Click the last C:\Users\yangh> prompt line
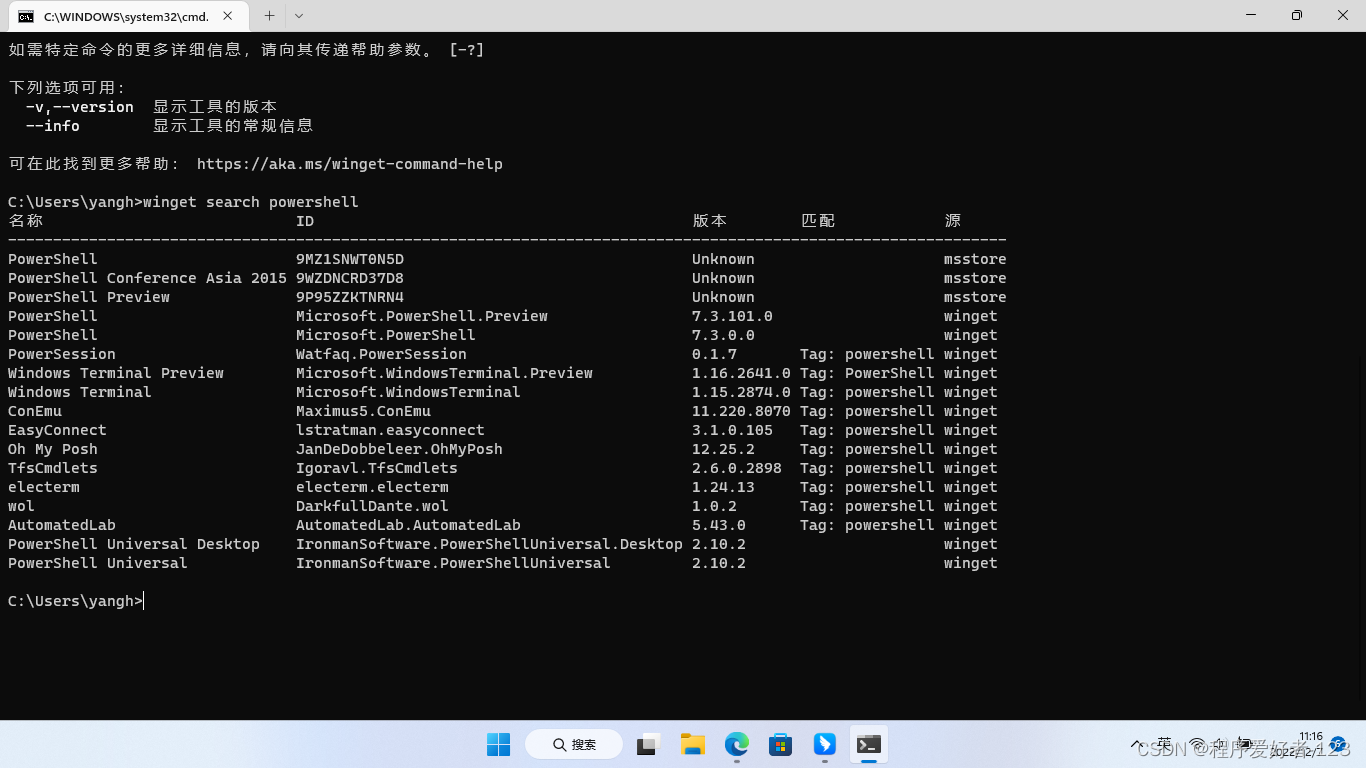1366x768 pixels. click(x=75, y=601)
